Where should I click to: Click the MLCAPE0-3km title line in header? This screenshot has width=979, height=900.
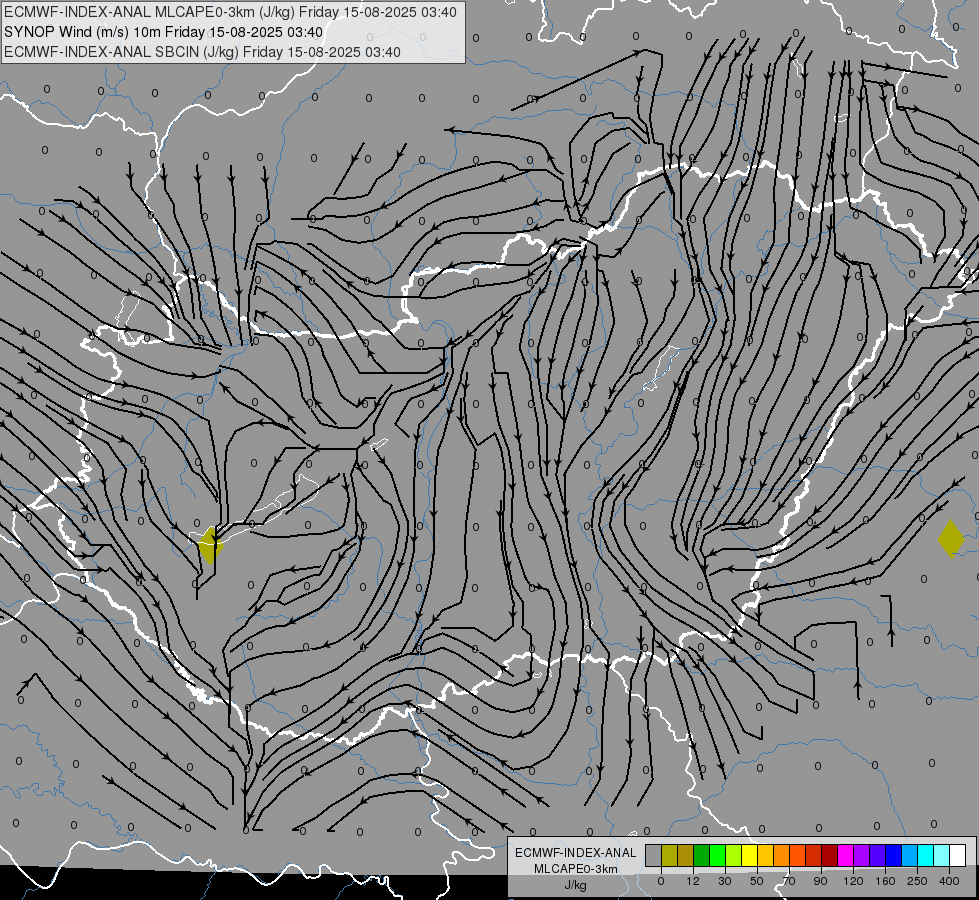pyautogui.click(x=230, y=12)
